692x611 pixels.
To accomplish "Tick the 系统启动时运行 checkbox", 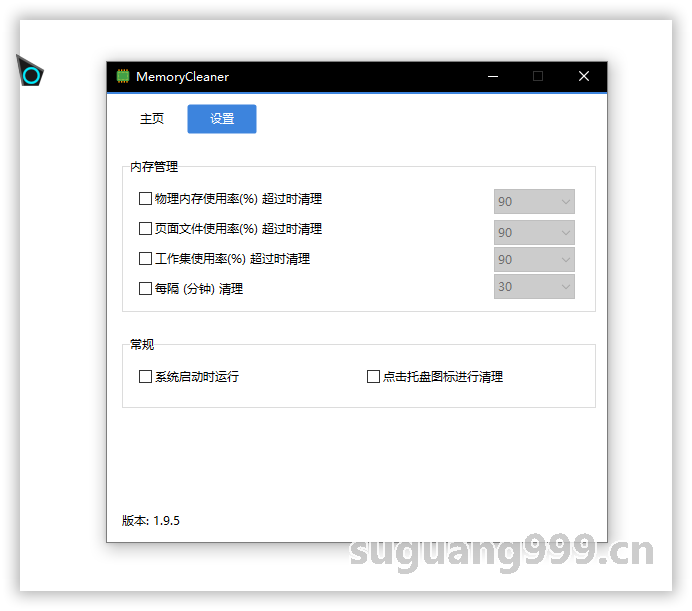I will click(146, 377).
